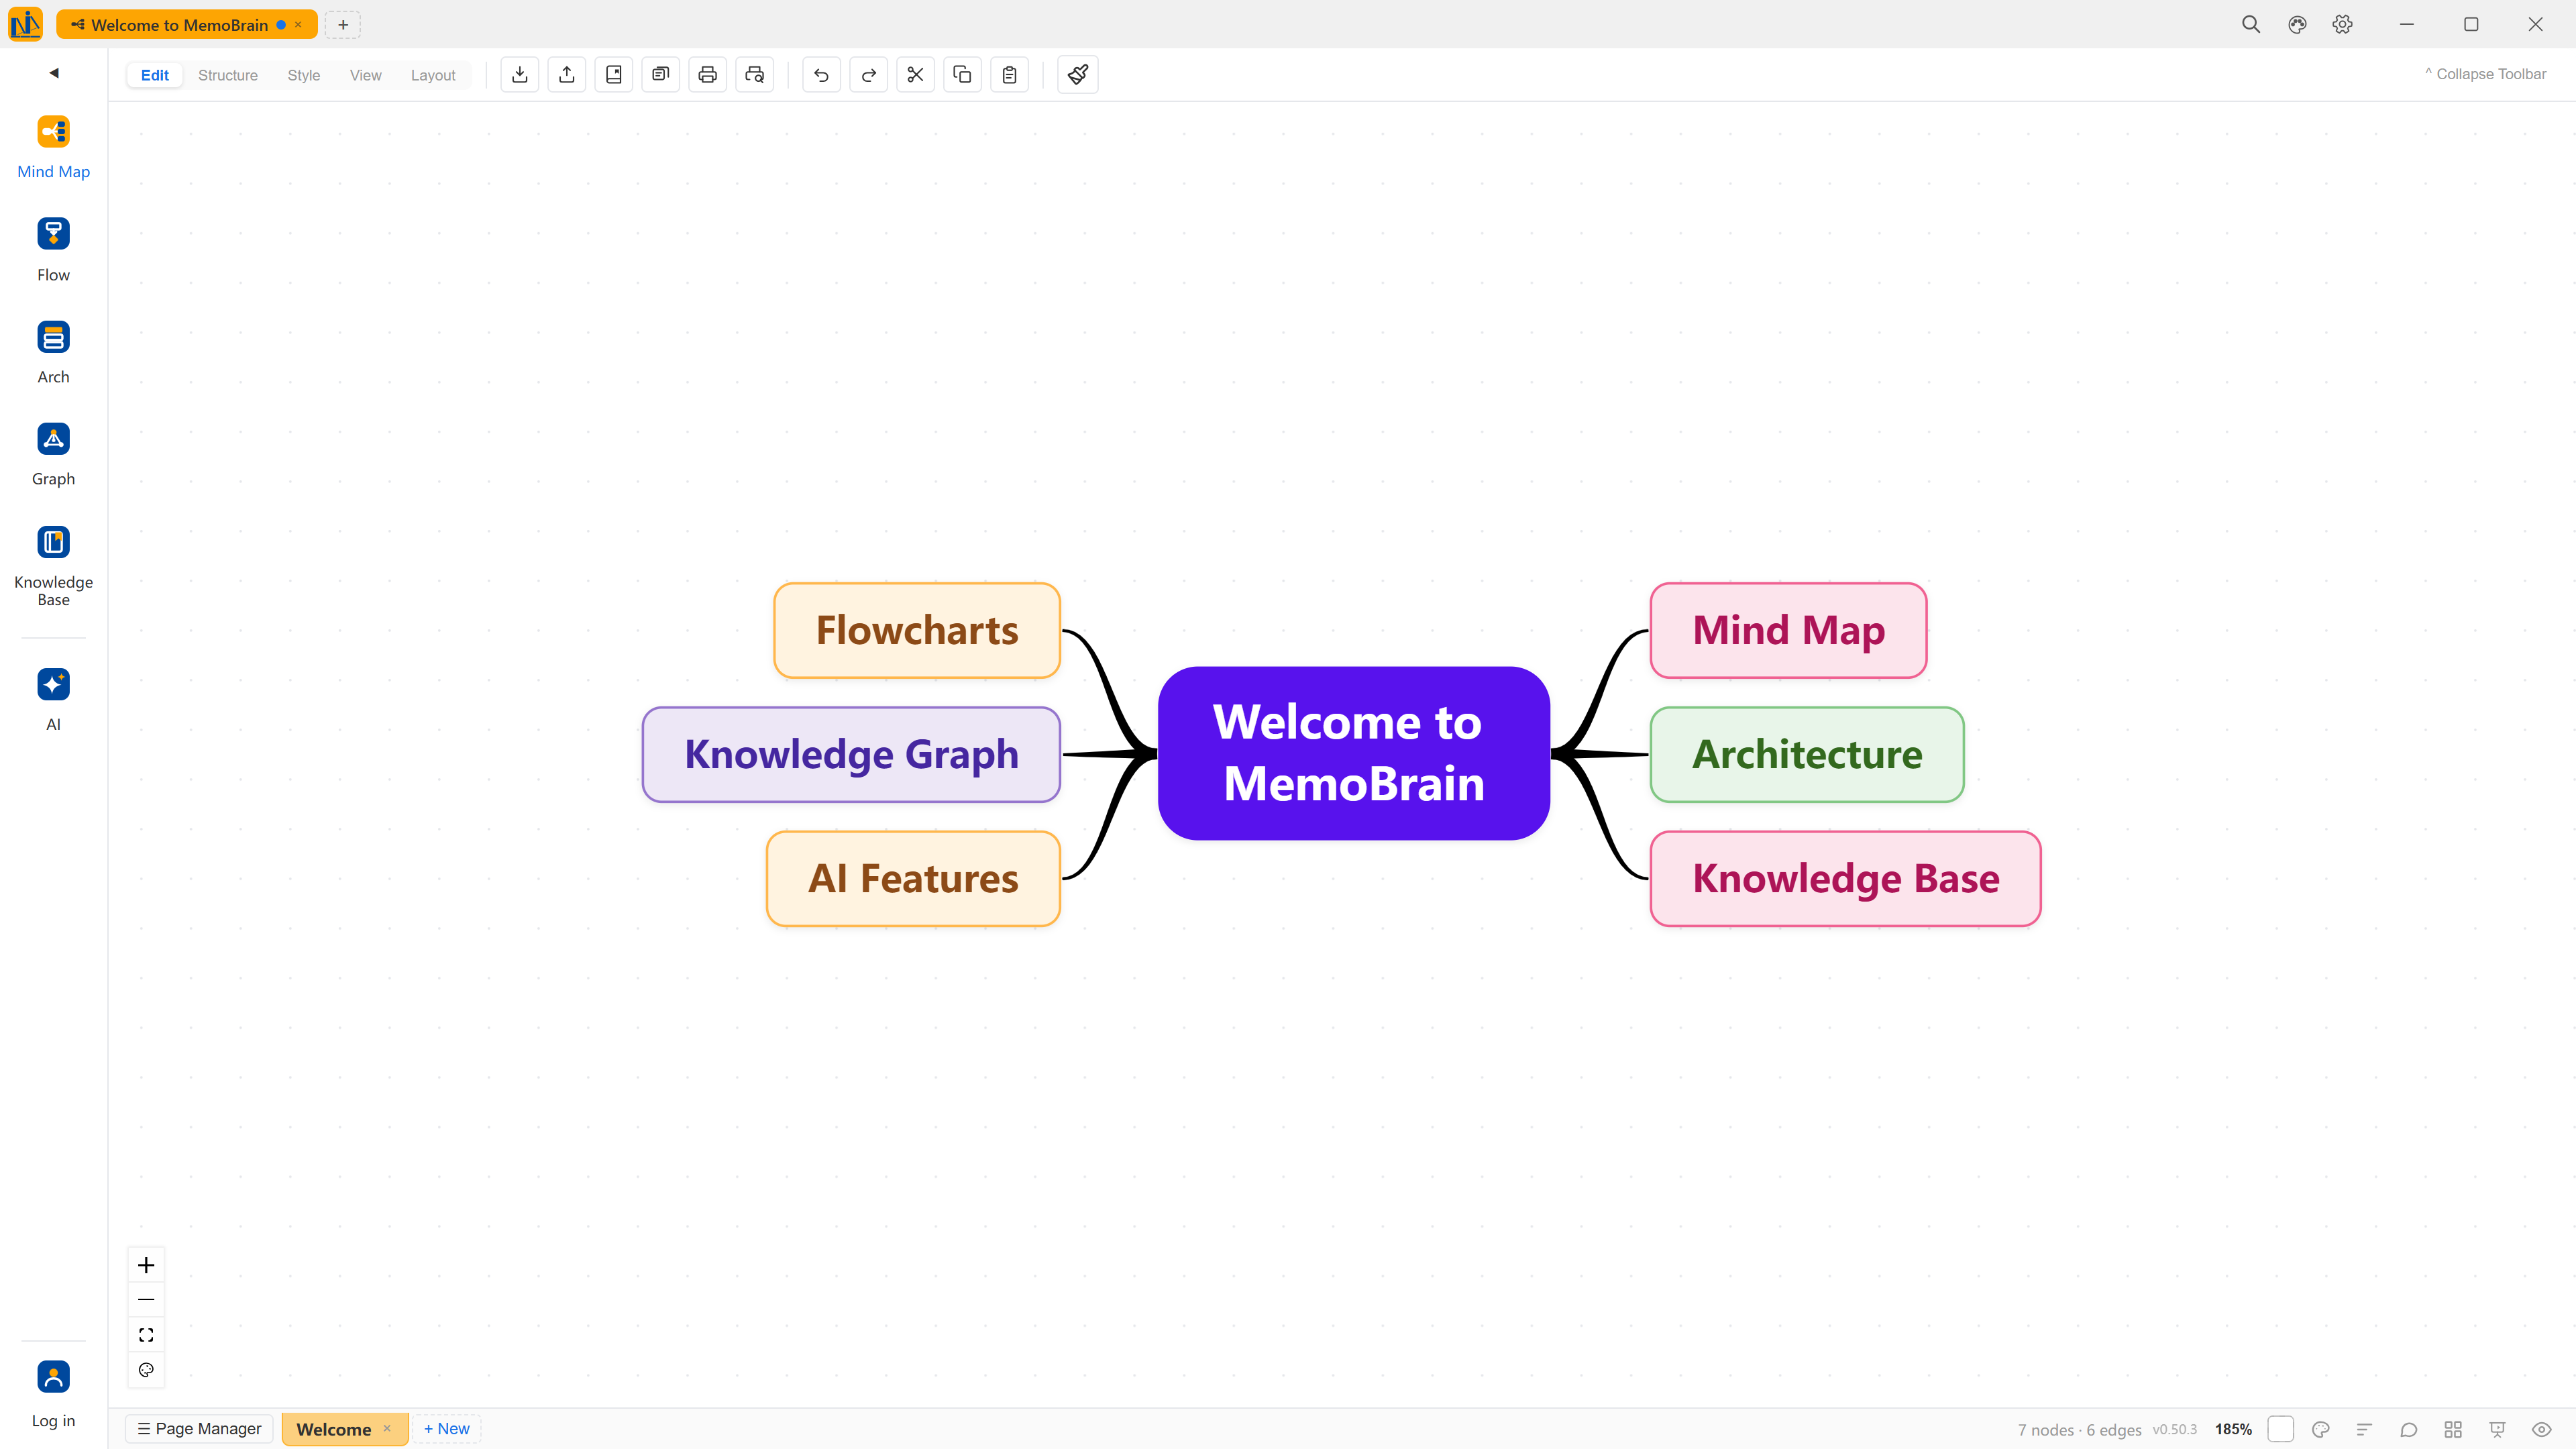Open the Flow diagram tool

53,250
